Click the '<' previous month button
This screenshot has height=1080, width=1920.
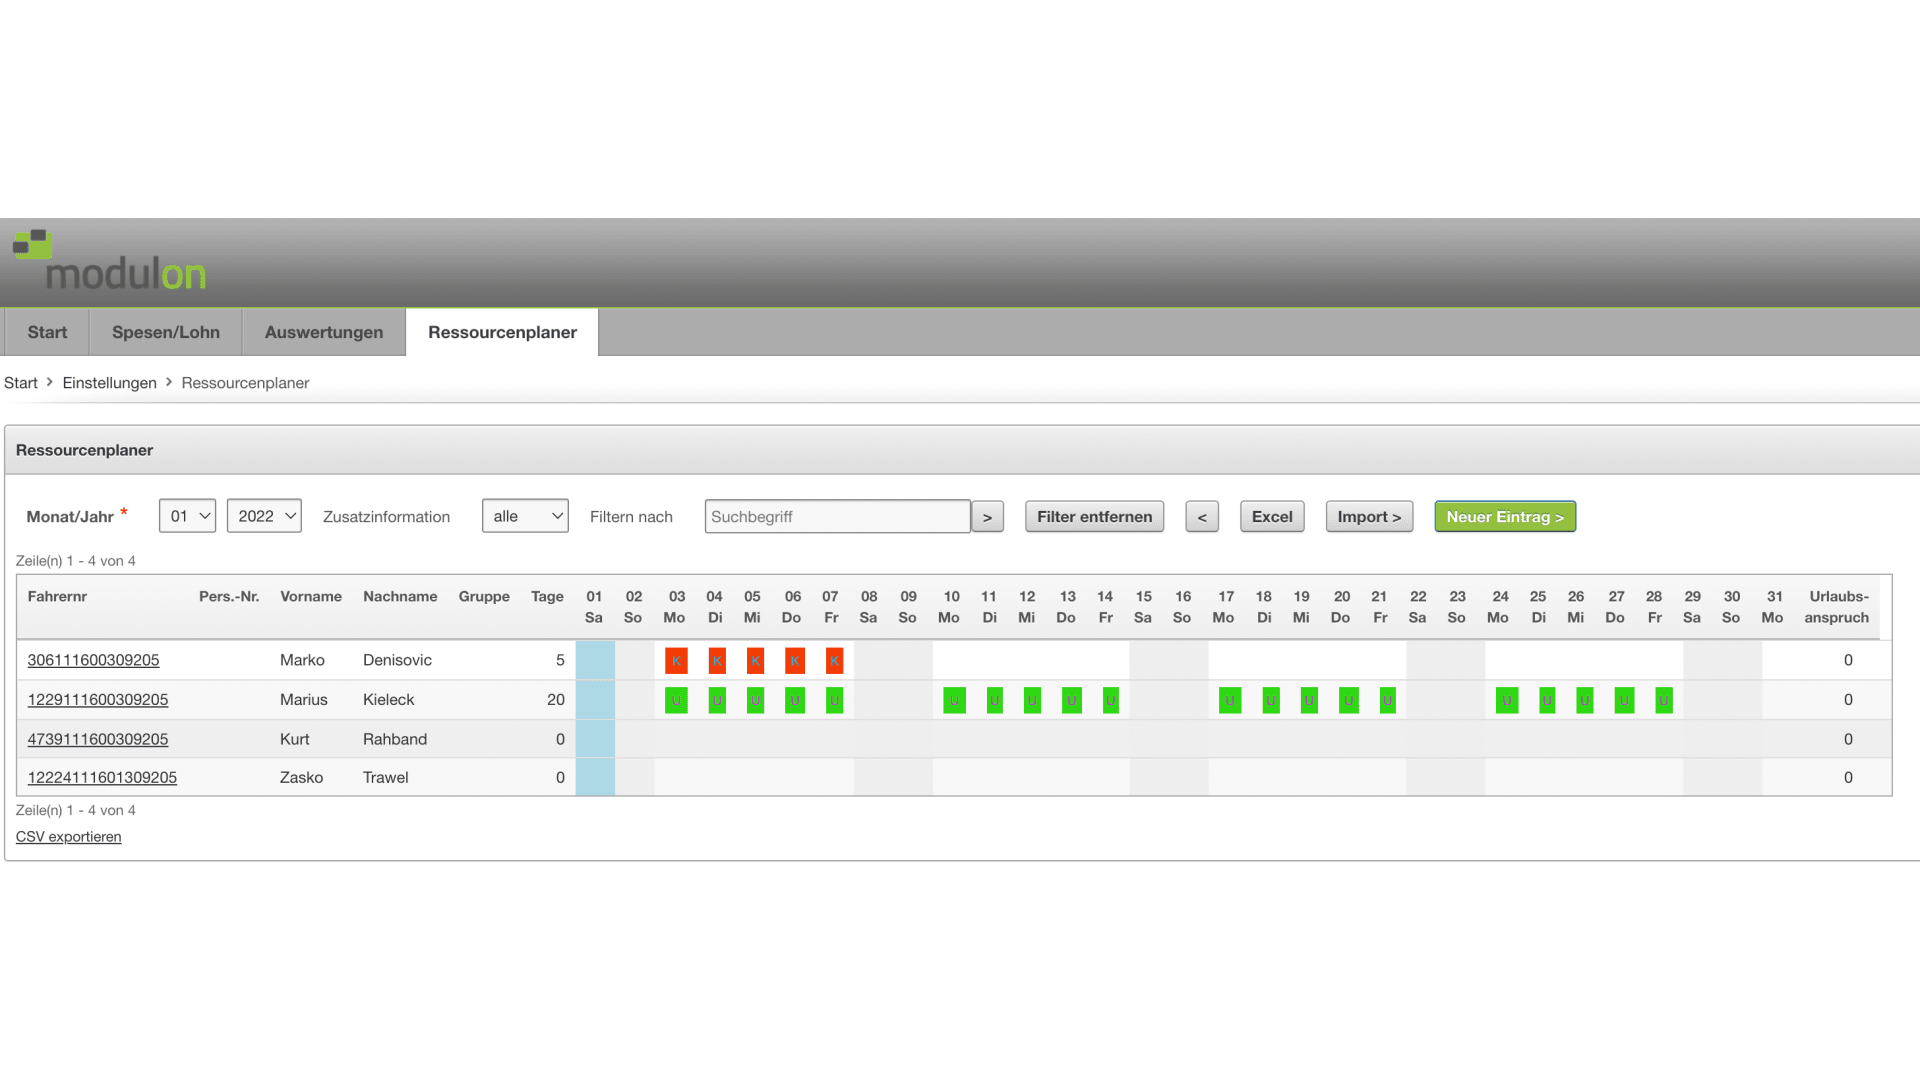(x=1202, y=517)
